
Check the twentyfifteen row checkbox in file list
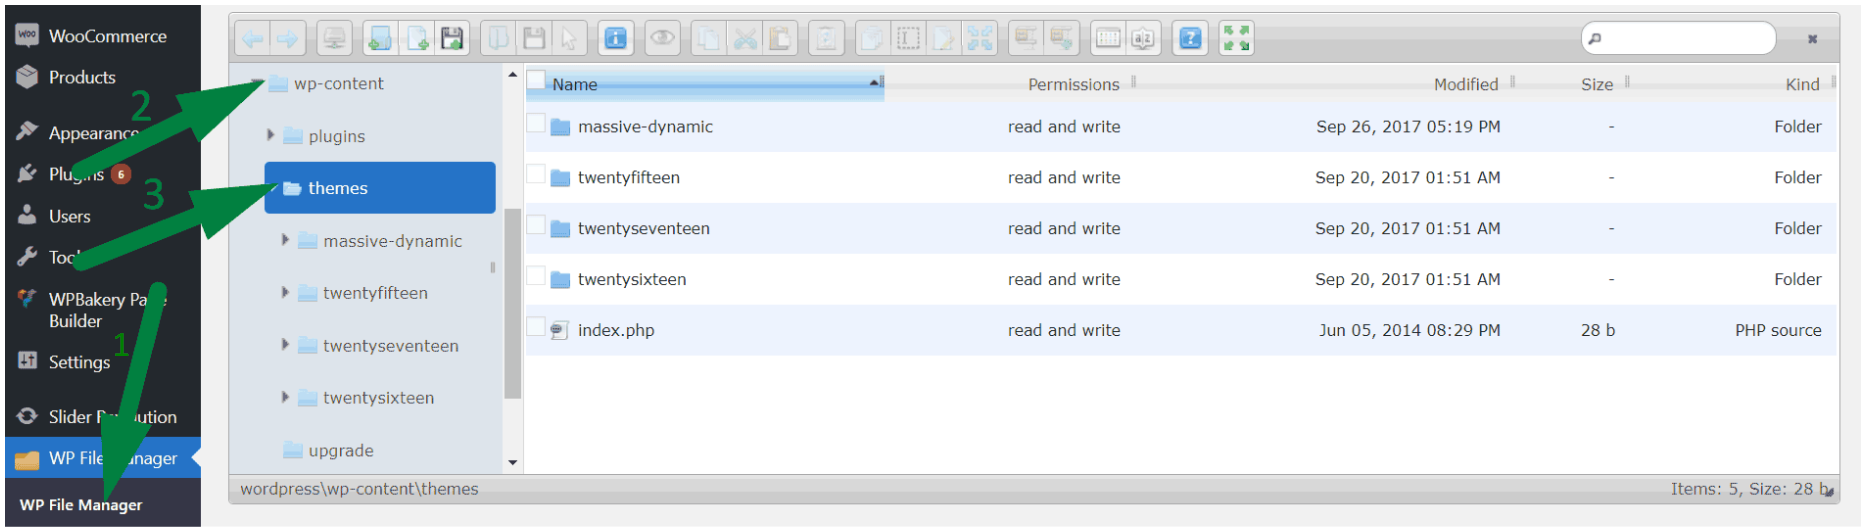click(536, 174)
